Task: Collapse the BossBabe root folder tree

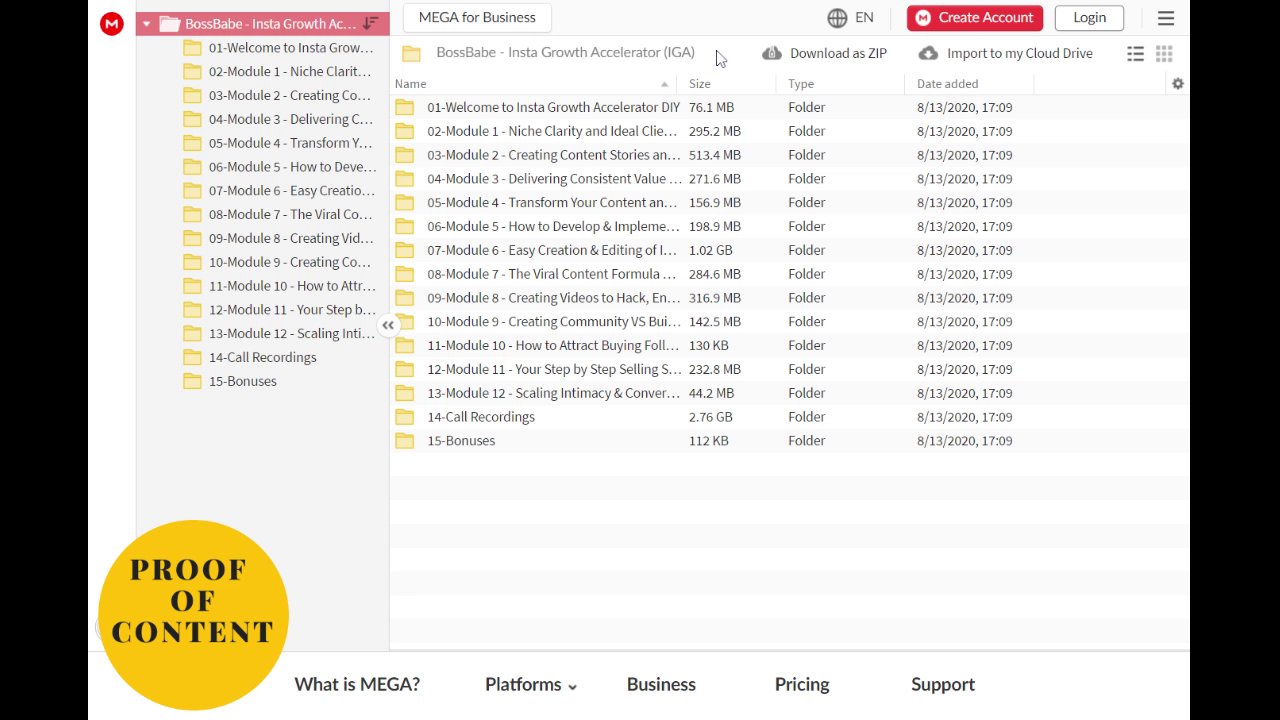Action: [147, 24]
